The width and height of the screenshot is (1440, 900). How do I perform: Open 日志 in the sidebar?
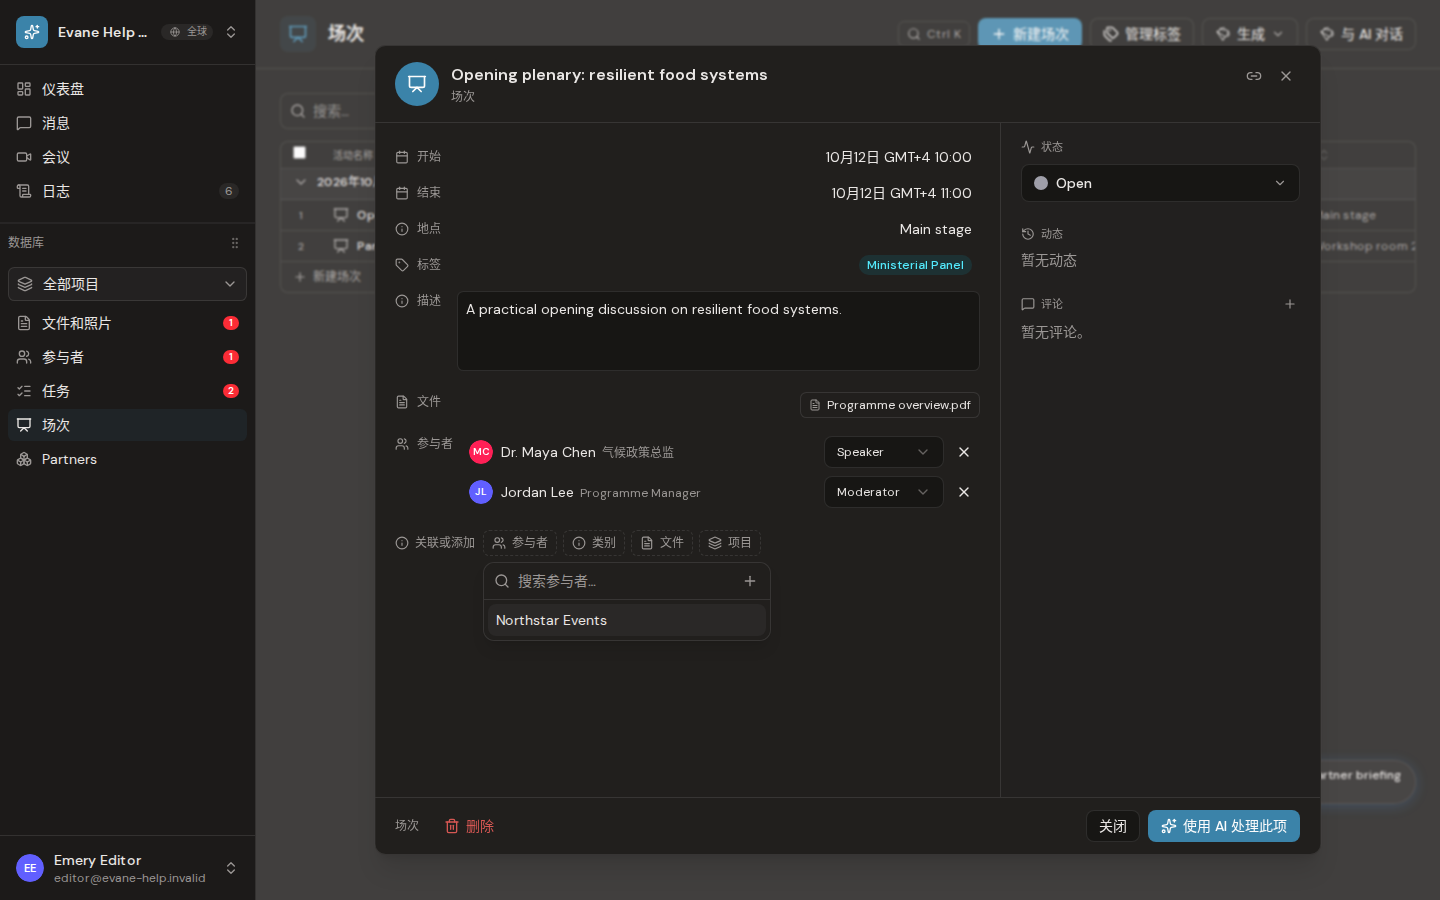click(127, 191)
